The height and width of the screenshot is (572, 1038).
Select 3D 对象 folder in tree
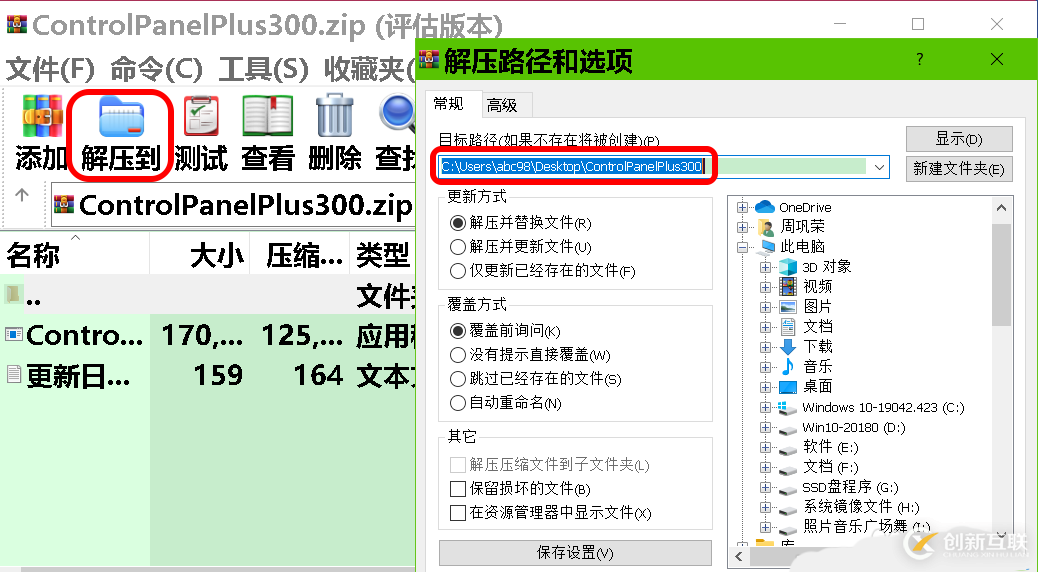point(826,267)
